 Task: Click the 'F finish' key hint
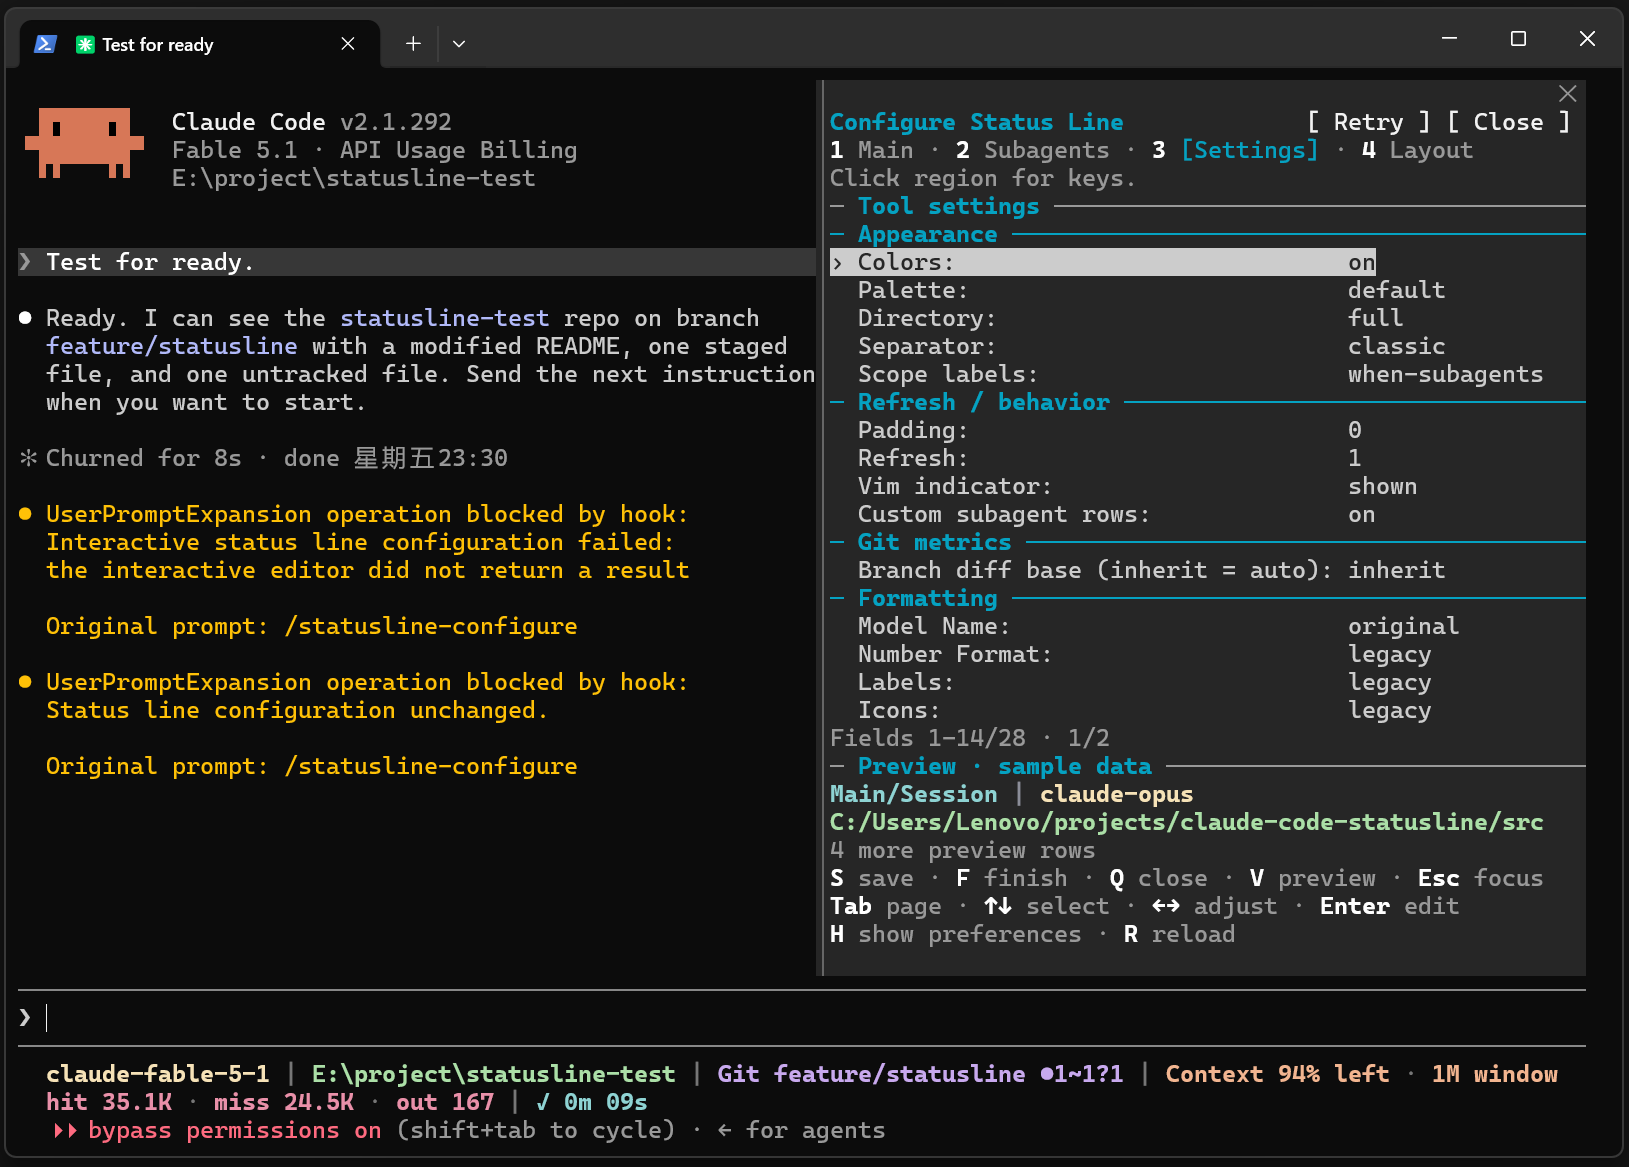pos(1012,878)
